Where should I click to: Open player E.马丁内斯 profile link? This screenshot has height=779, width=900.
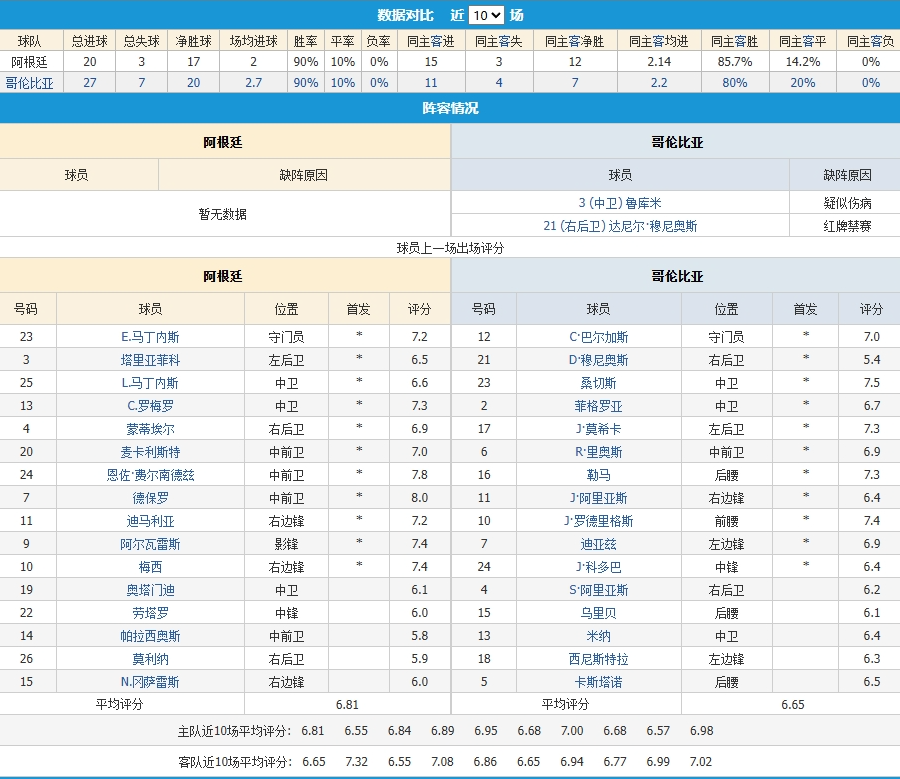tap(150, 337)
